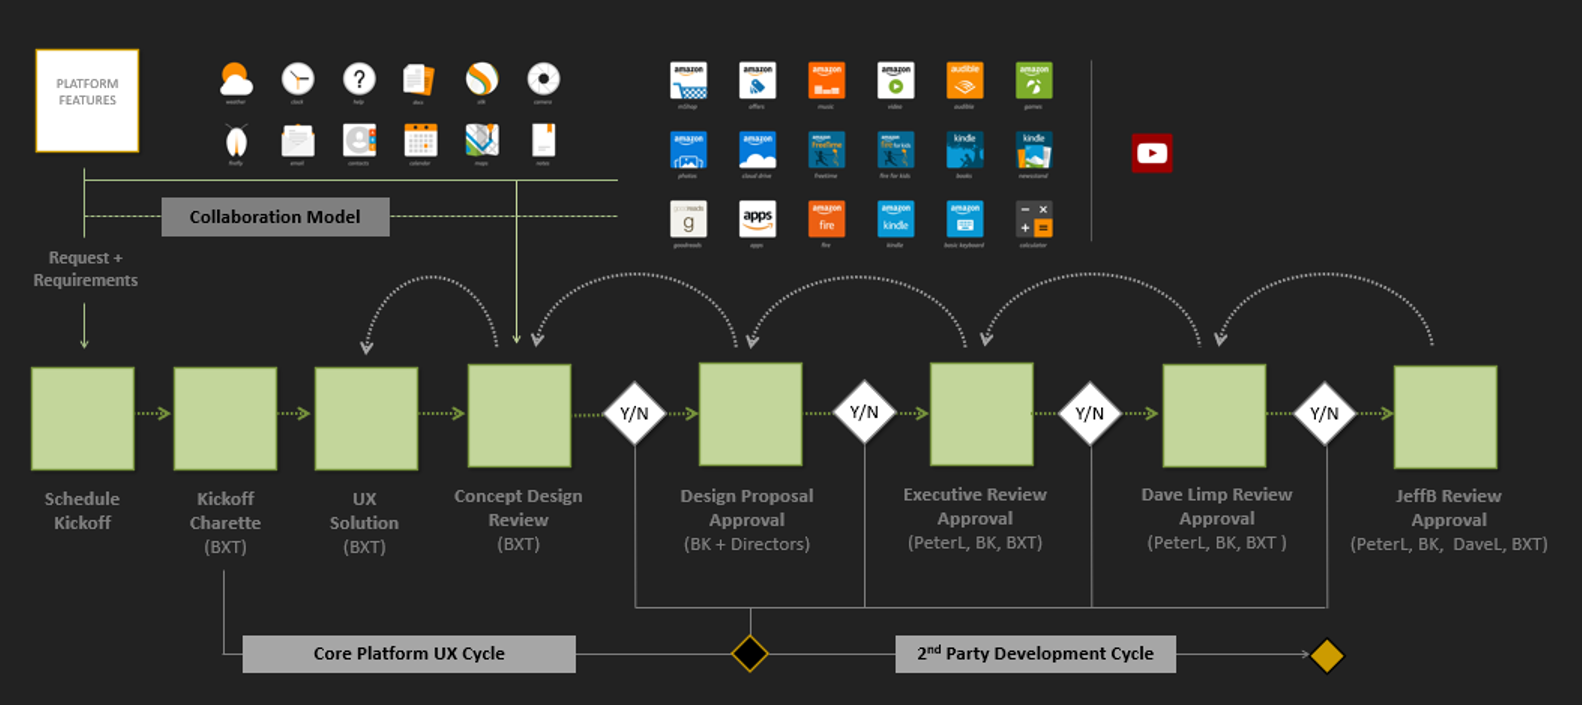
Task: Click the weather app icon
Action: point(236,79)
